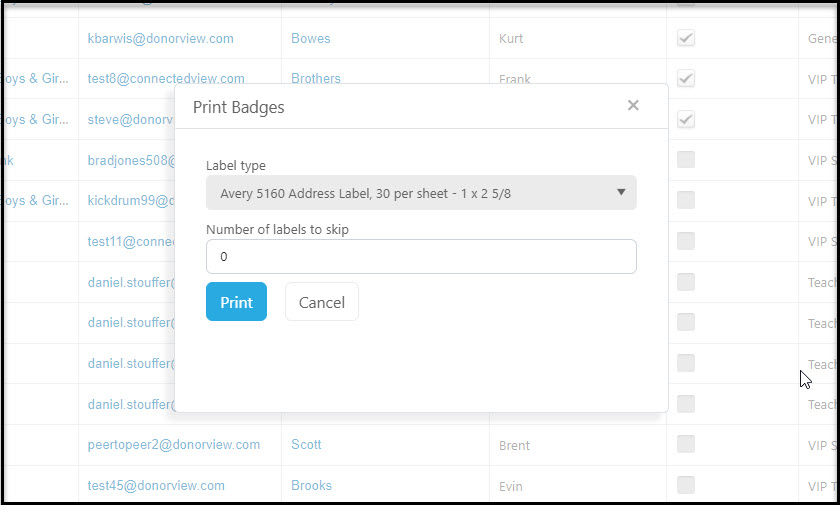Toggle checkbox in Evin Brooks row

686,485
